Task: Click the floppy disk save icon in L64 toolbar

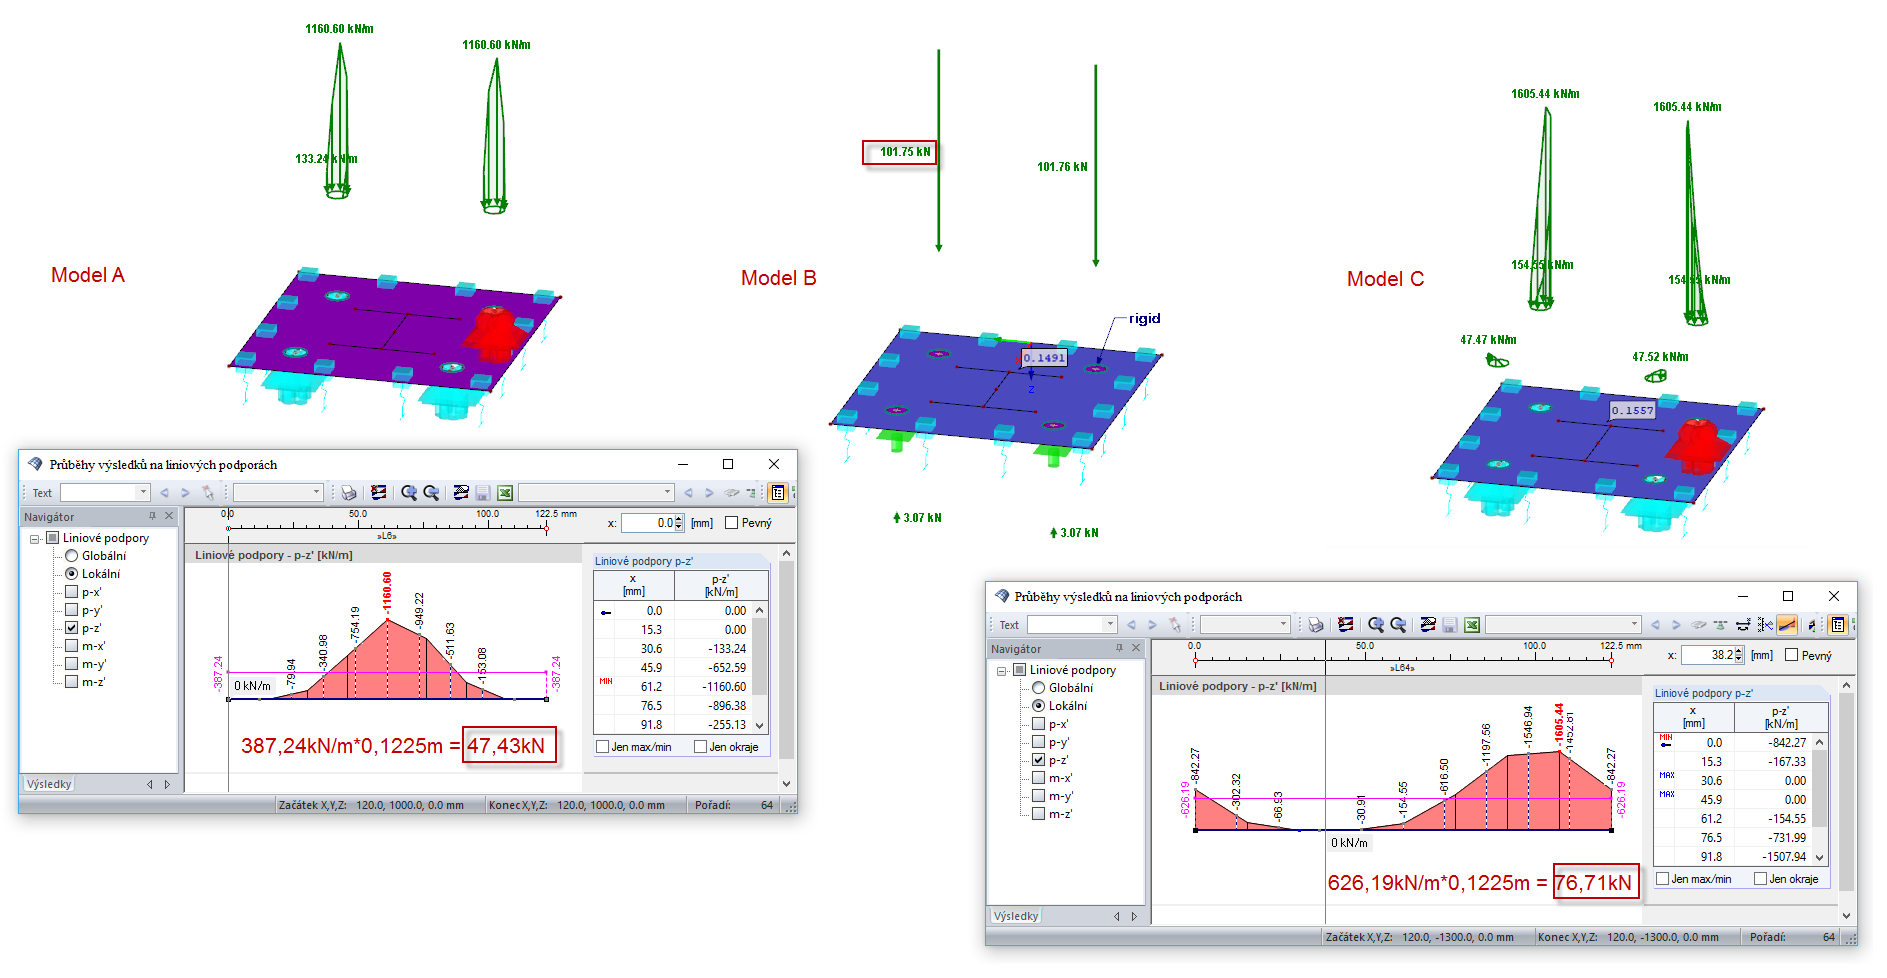Action: pyautogui.click(x=1449, y=625)
